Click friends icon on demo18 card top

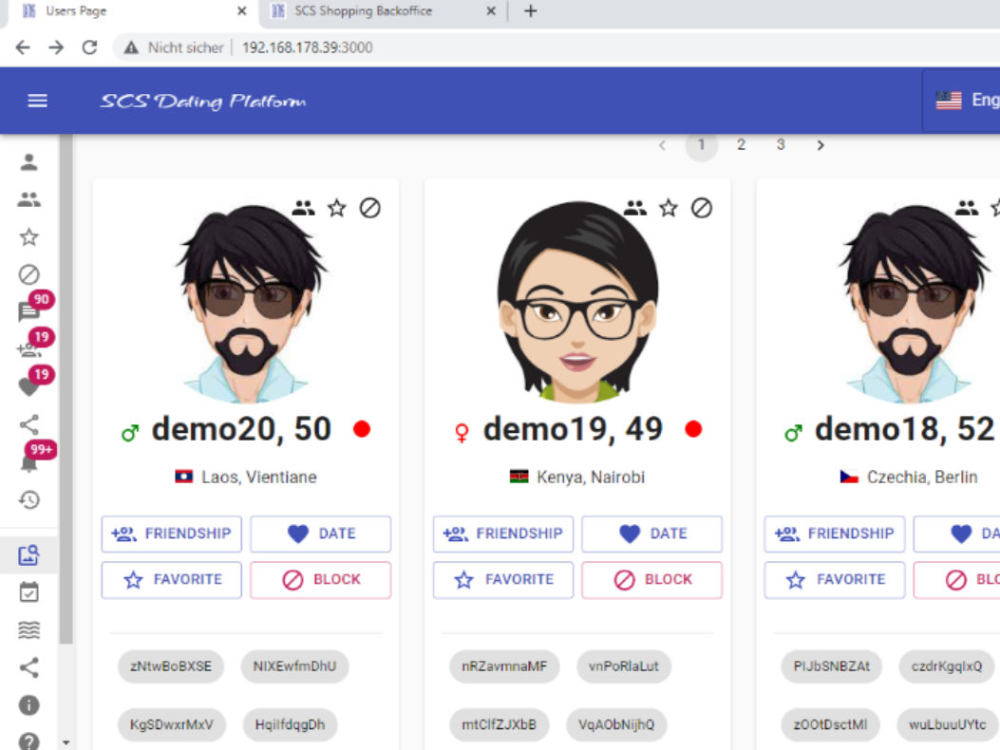pyautogui.click(x=967, y=208)
